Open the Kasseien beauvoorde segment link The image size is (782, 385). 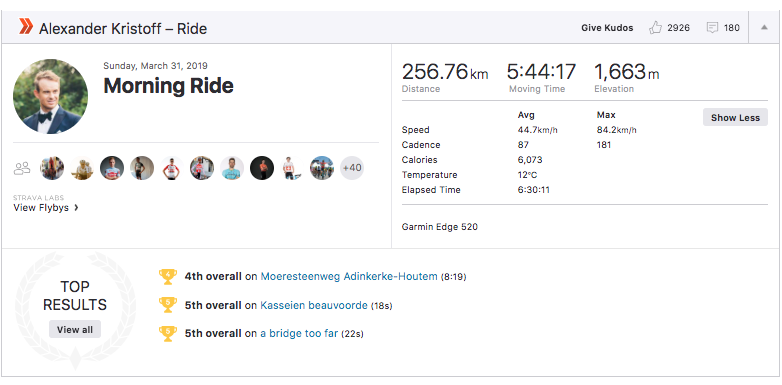click(314, 305)
